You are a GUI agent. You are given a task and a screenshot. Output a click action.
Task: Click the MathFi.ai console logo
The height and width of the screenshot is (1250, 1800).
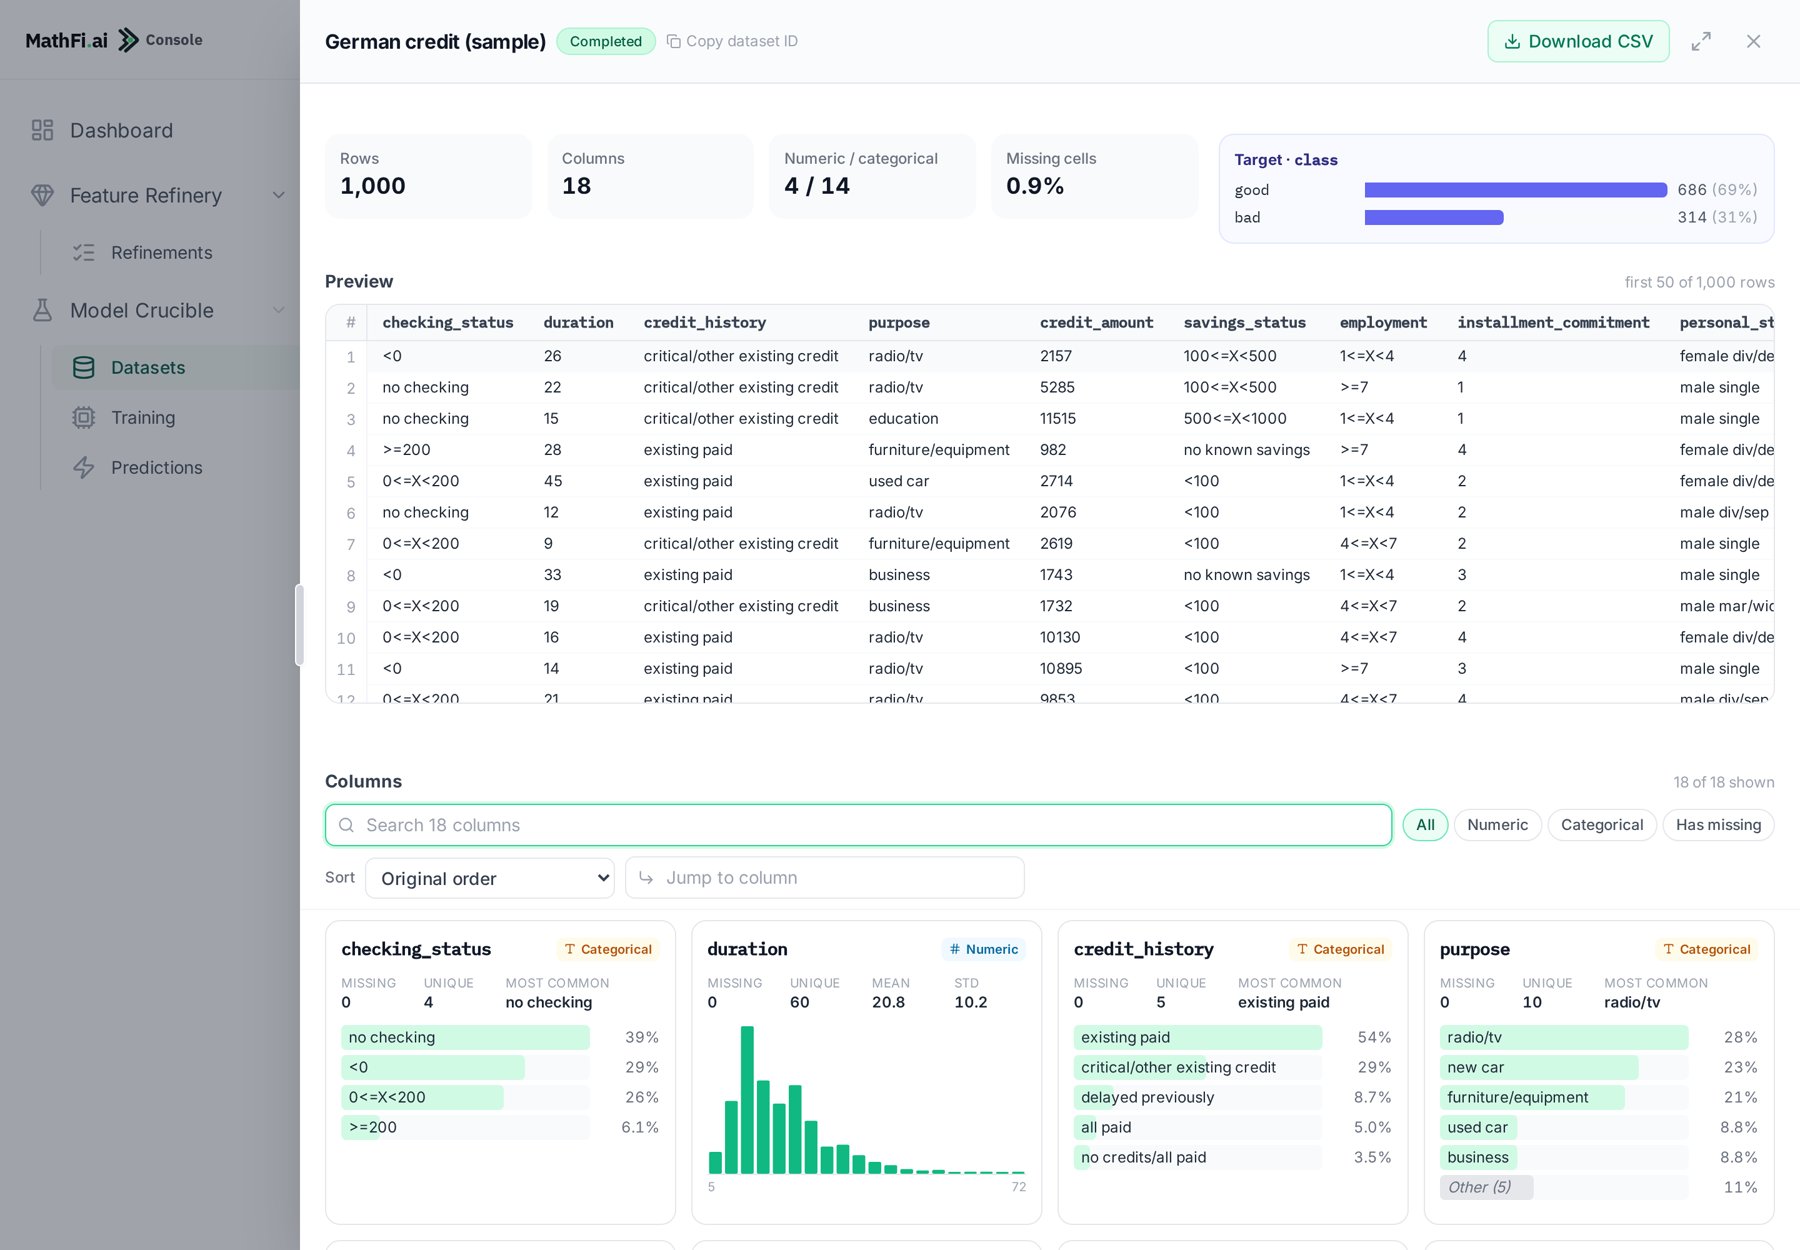coord(114,40)
